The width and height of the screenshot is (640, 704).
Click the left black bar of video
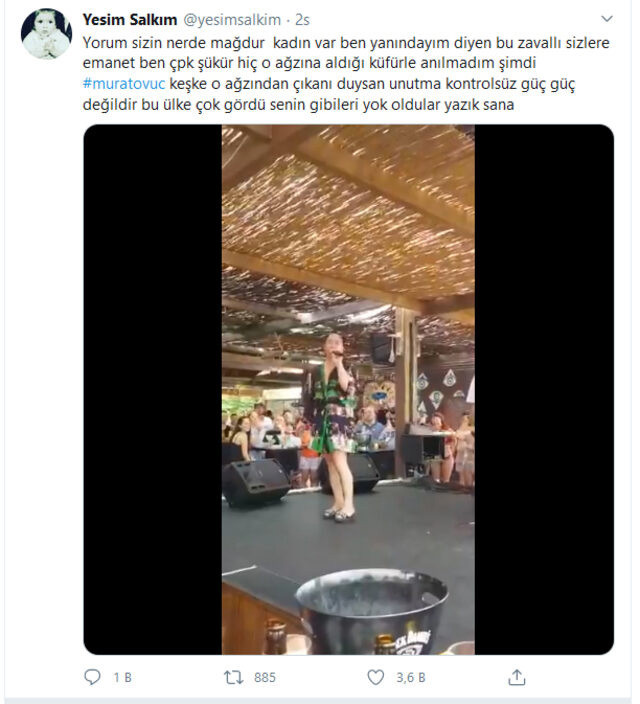[153, 389]
